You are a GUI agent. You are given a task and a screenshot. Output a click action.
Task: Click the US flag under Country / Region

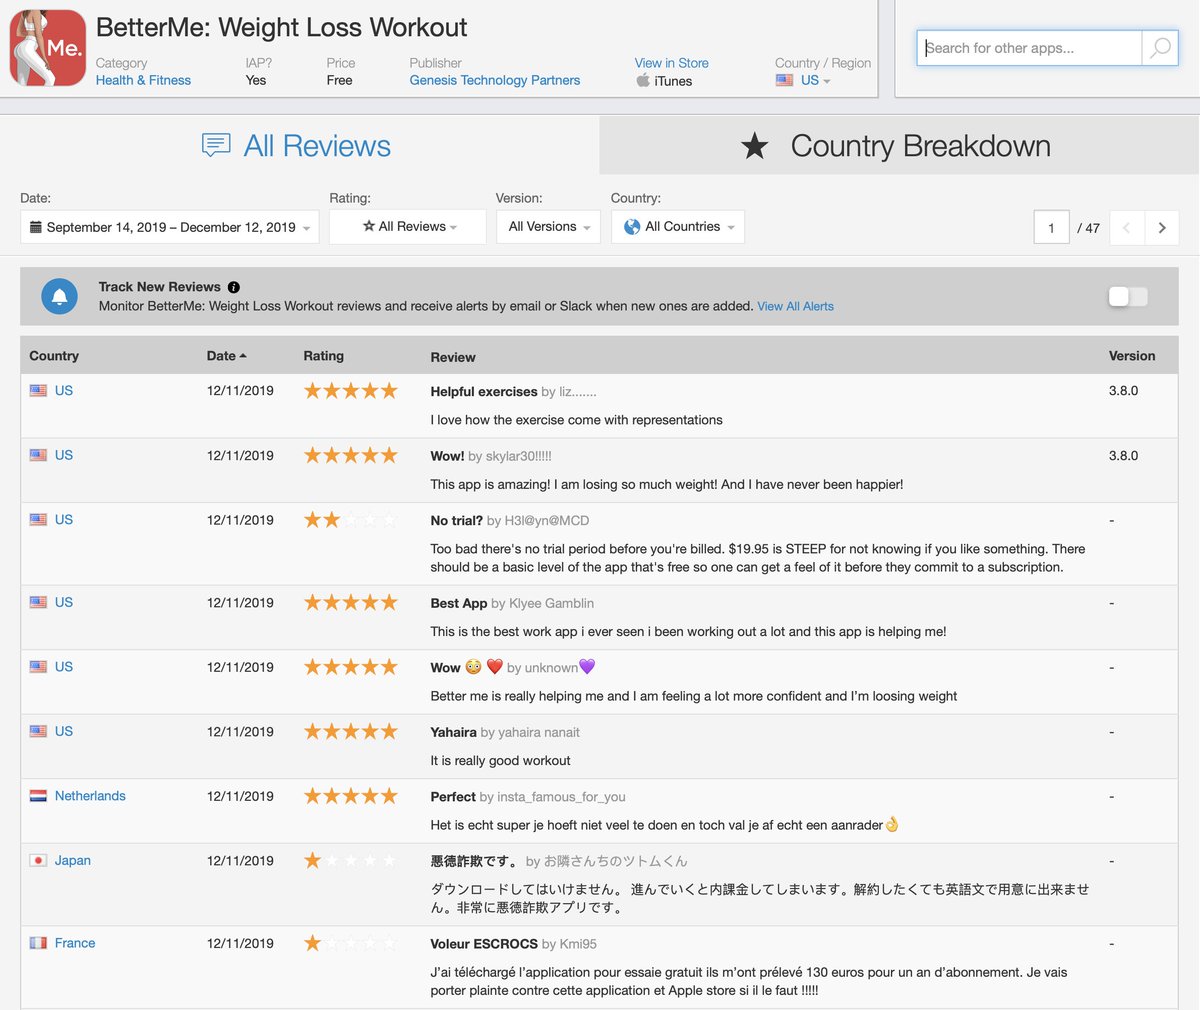point(785,80)
